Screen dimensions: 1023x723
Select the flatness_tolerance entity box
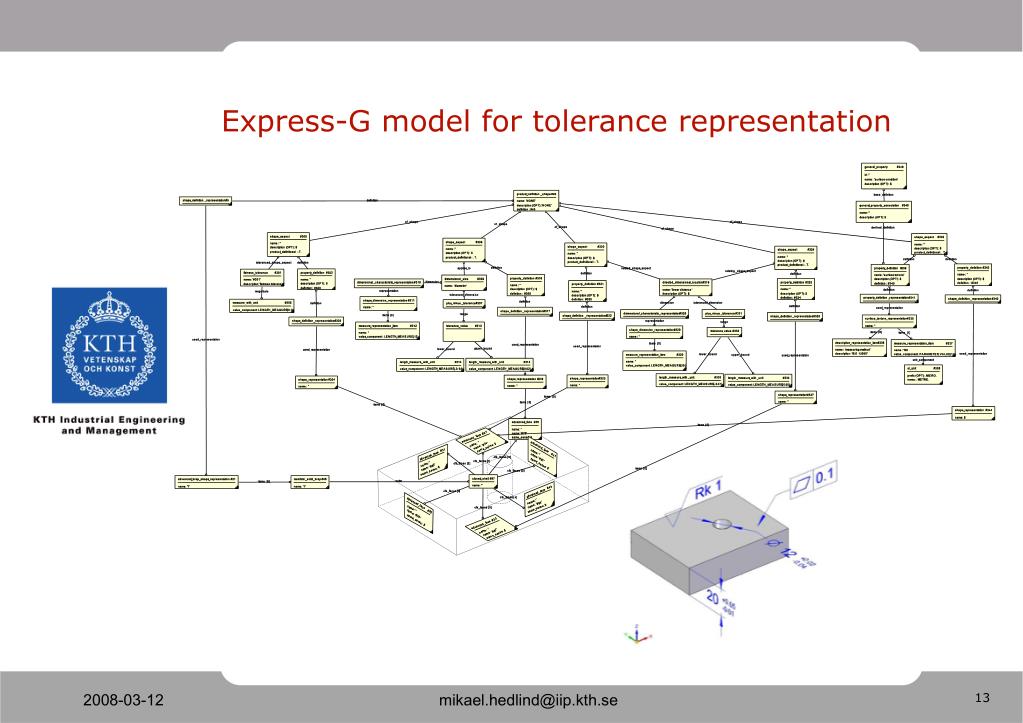pos(262,278)
